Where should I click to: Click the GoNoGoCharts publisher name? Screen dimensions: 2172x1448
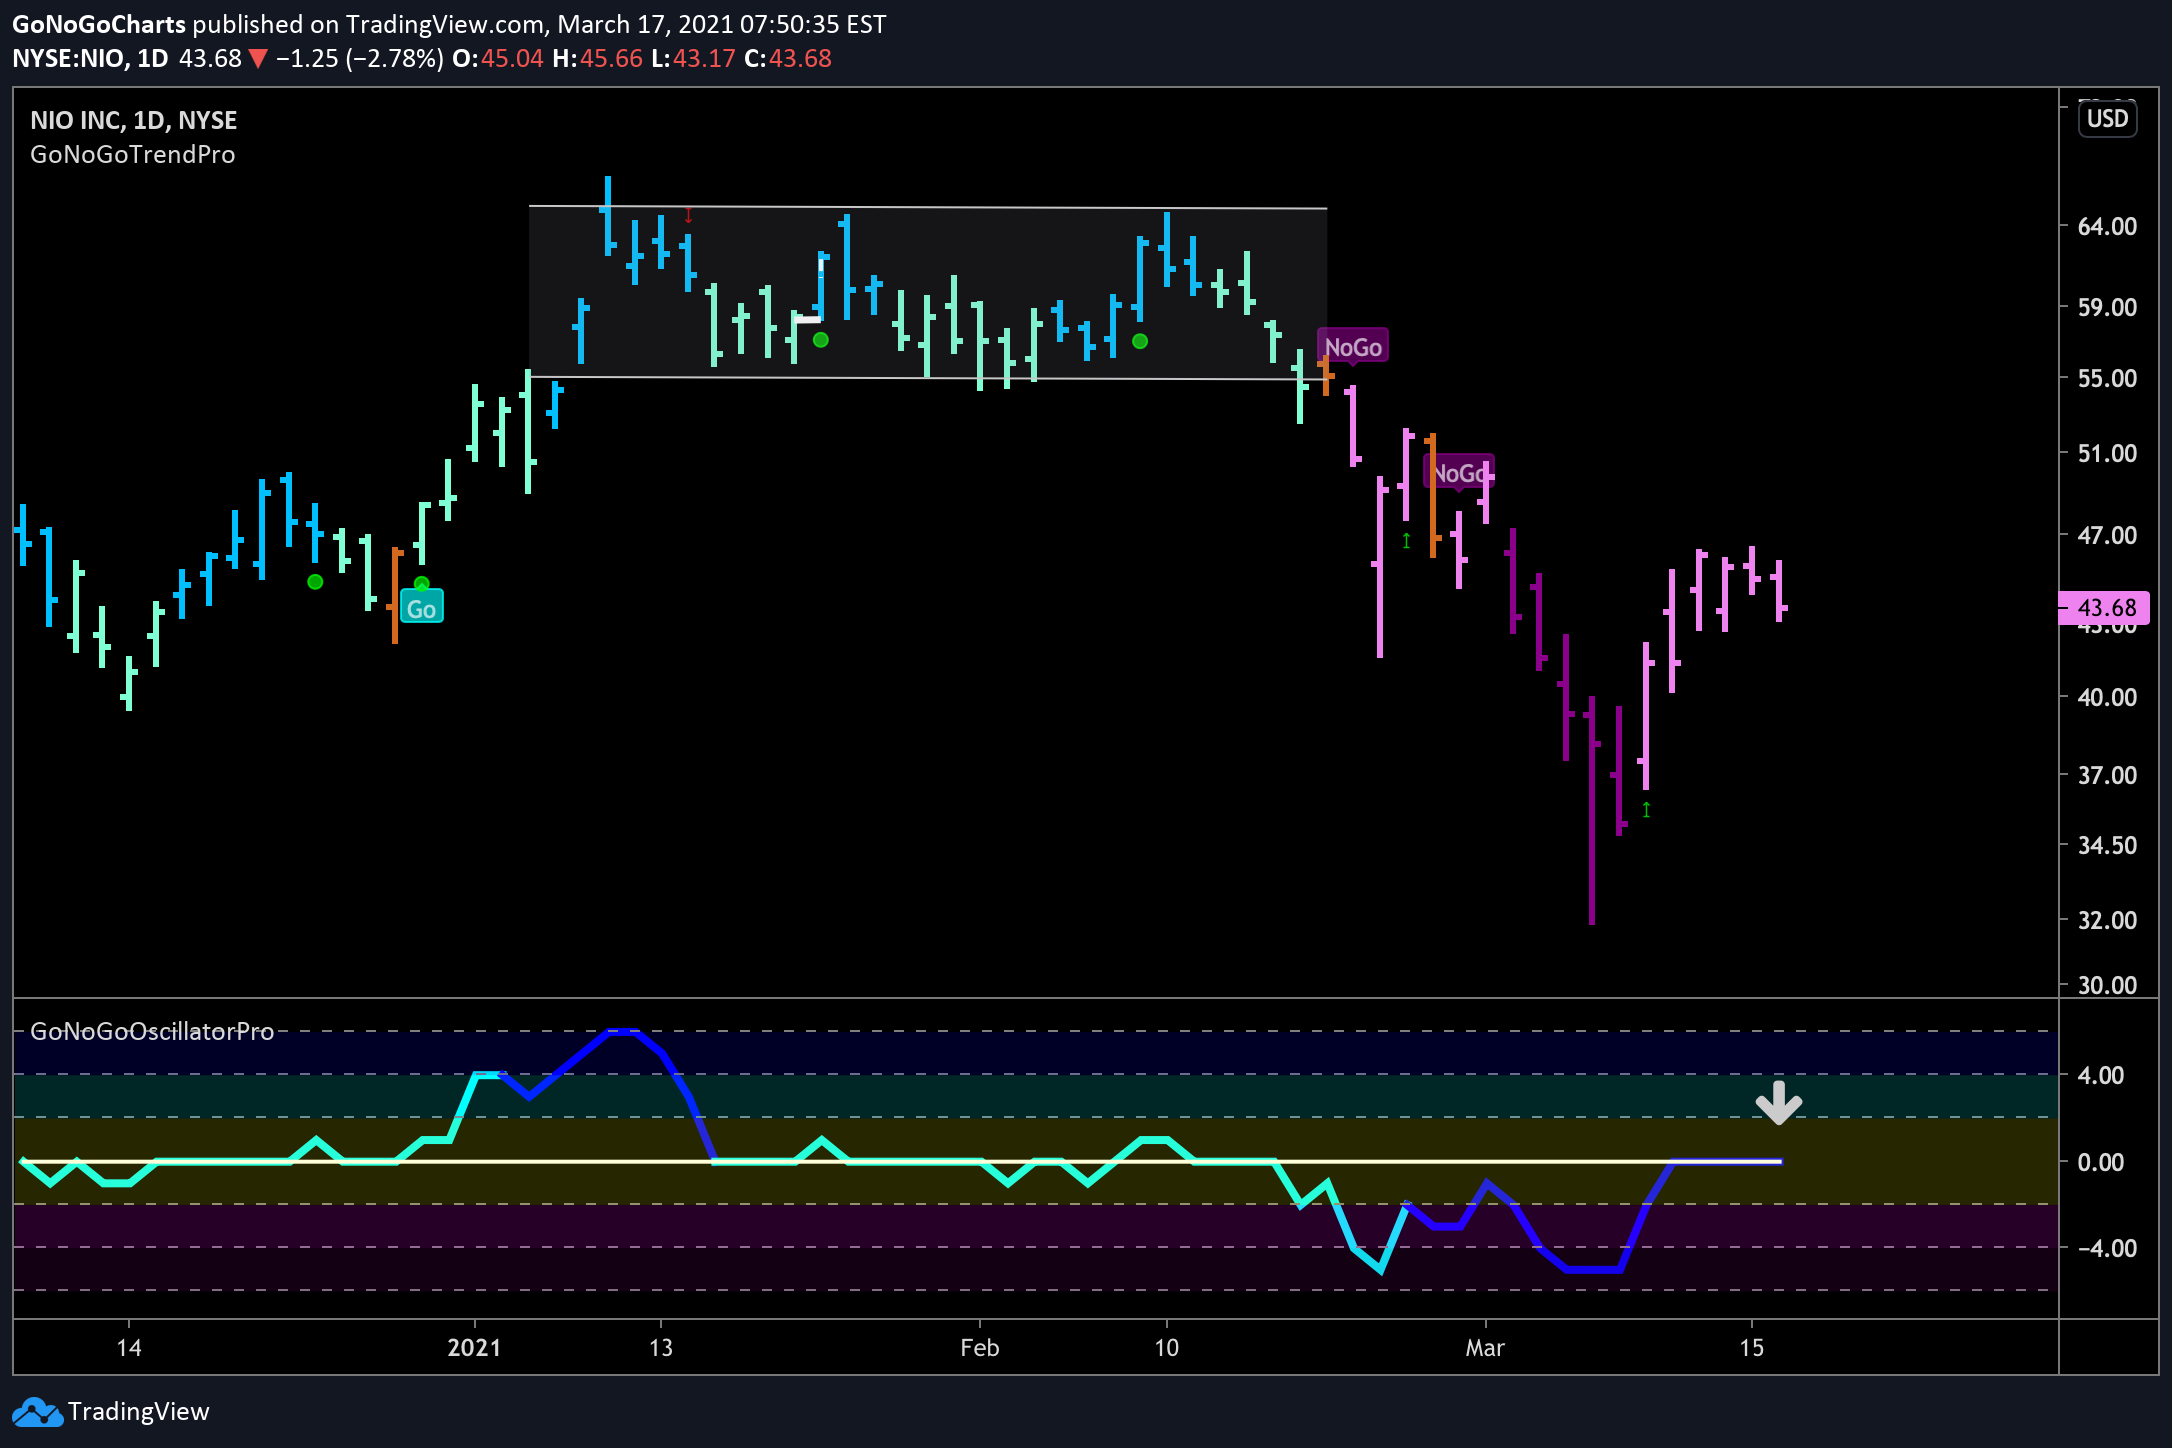[x=99, y=24]
